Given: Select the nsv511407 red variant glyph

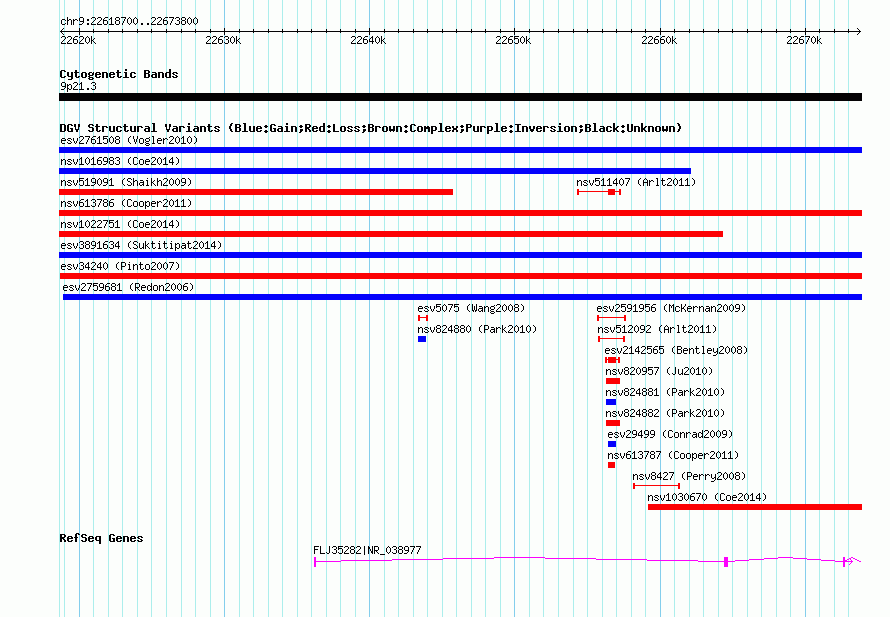Looking at the screenshot, I should tap(599, 192).
